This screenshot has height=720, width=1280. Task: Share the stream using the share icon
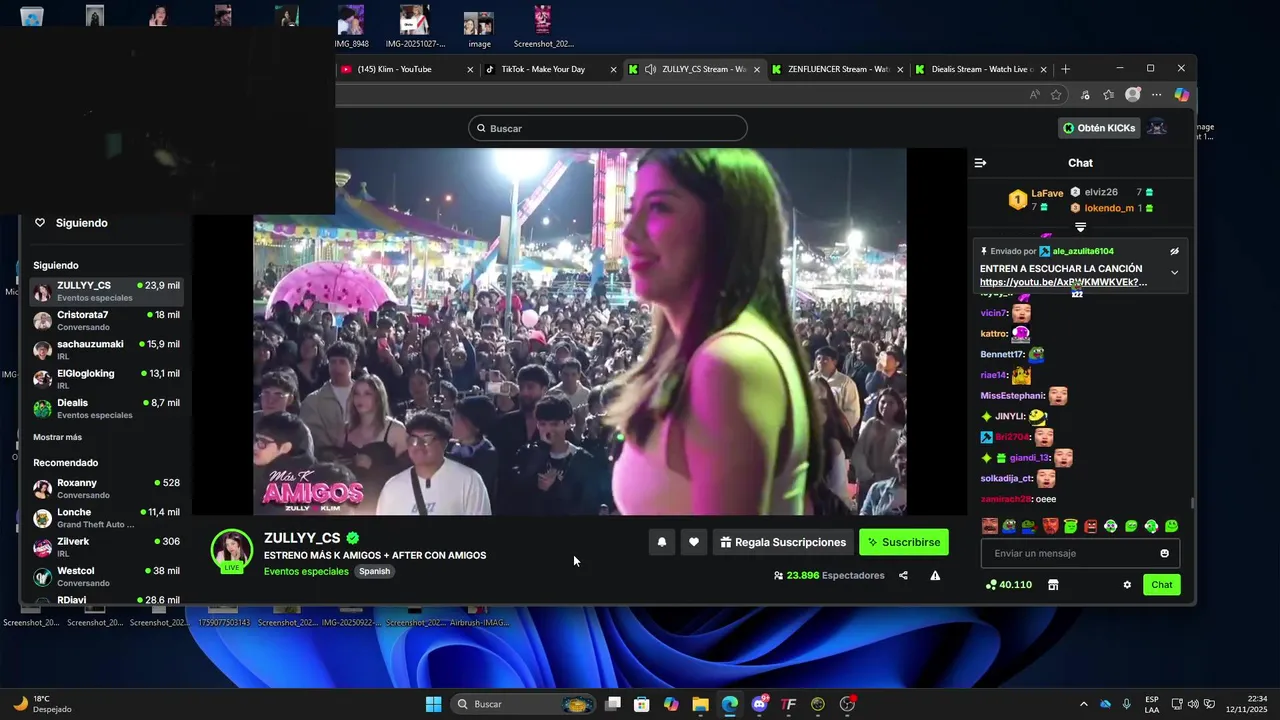[x=903, y=575]
